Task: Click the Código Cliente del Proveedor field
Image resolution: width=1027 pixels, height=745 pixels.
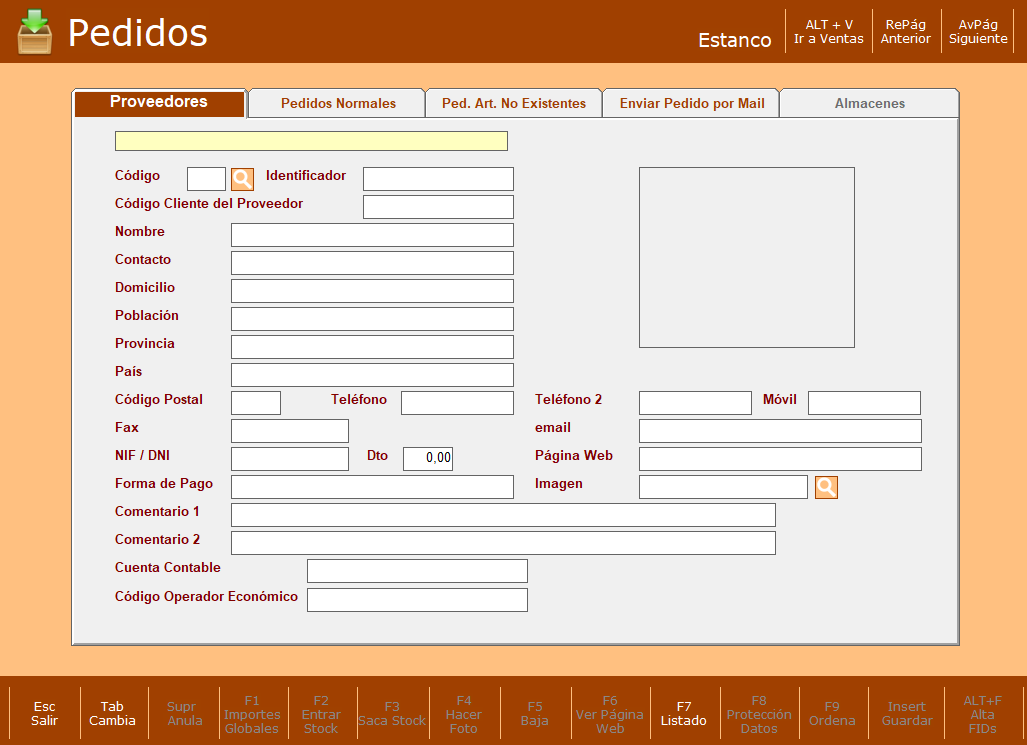Action: tap(438, 207)
